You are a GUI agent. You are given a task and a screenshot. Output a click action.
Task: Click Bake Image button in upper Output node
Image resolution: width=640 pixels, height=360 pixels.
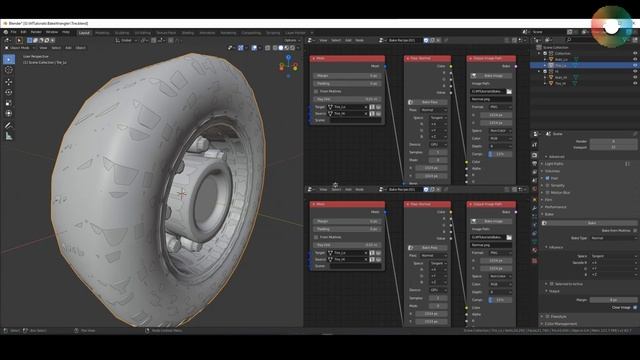coord(491,76)
